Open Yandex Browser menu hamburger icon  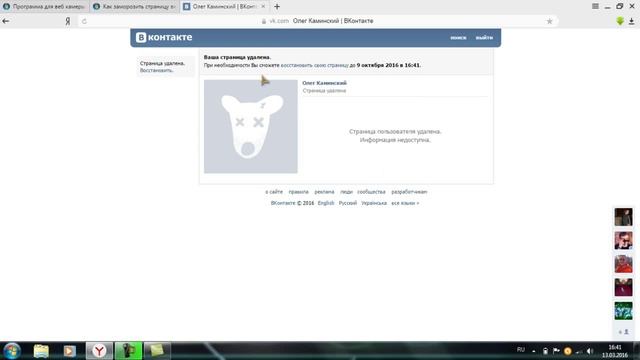(596, 6)
